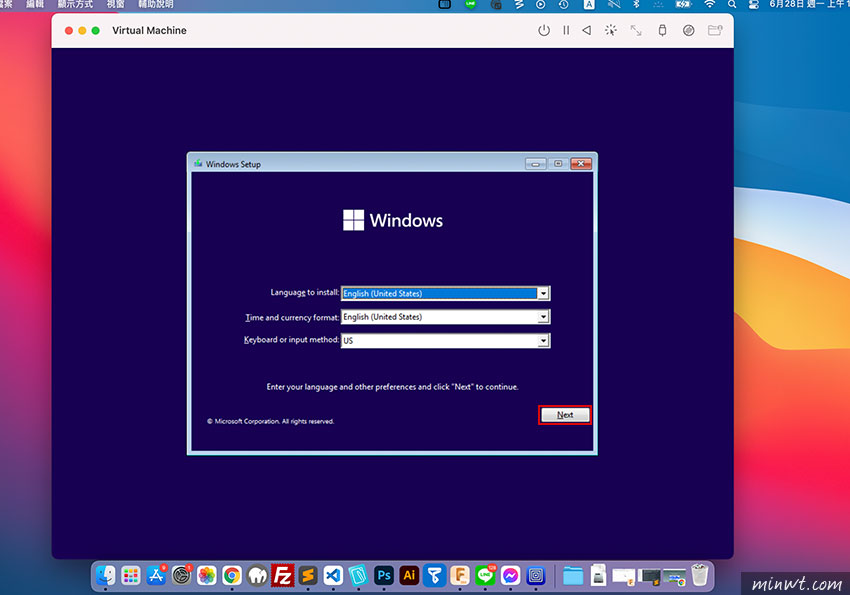Screen dimensions: 850x595
Task: Click the battery icon in the menu bar
Action: tap(682, 4)
